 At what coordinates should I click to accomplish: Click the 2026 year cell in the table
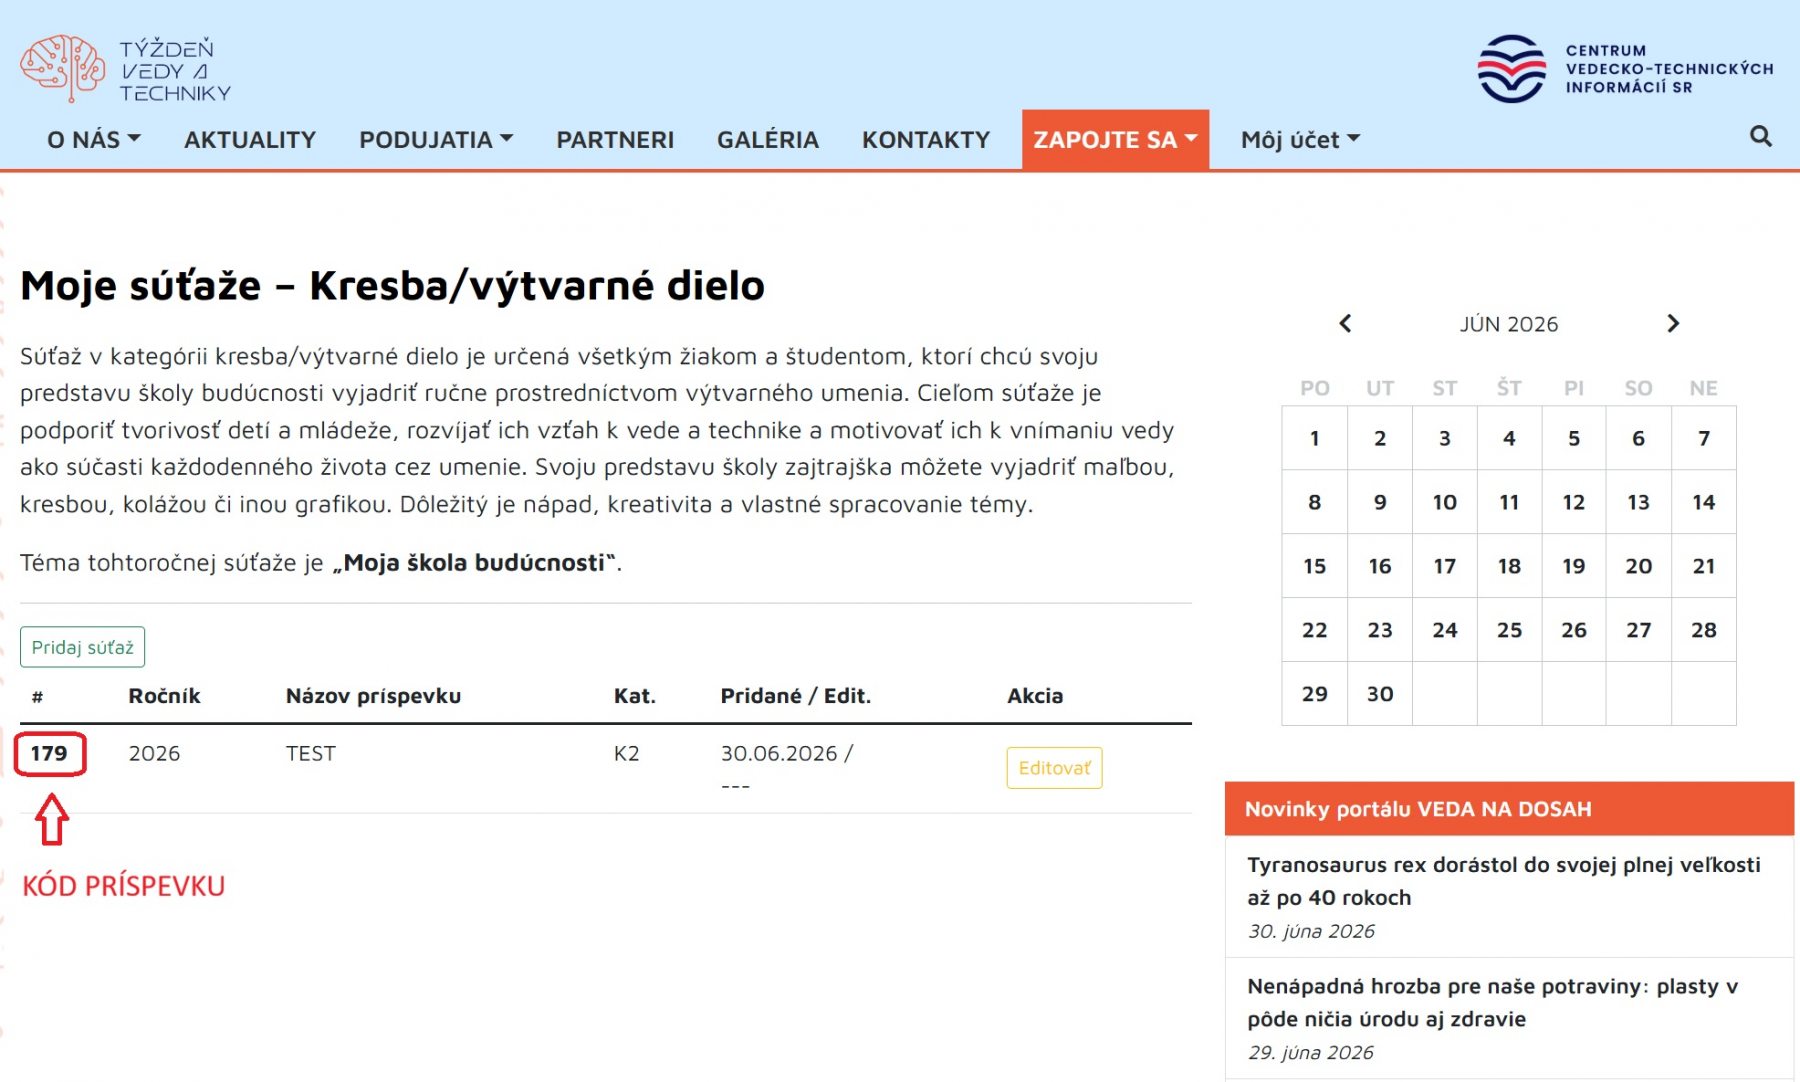(x=154, y=753)
